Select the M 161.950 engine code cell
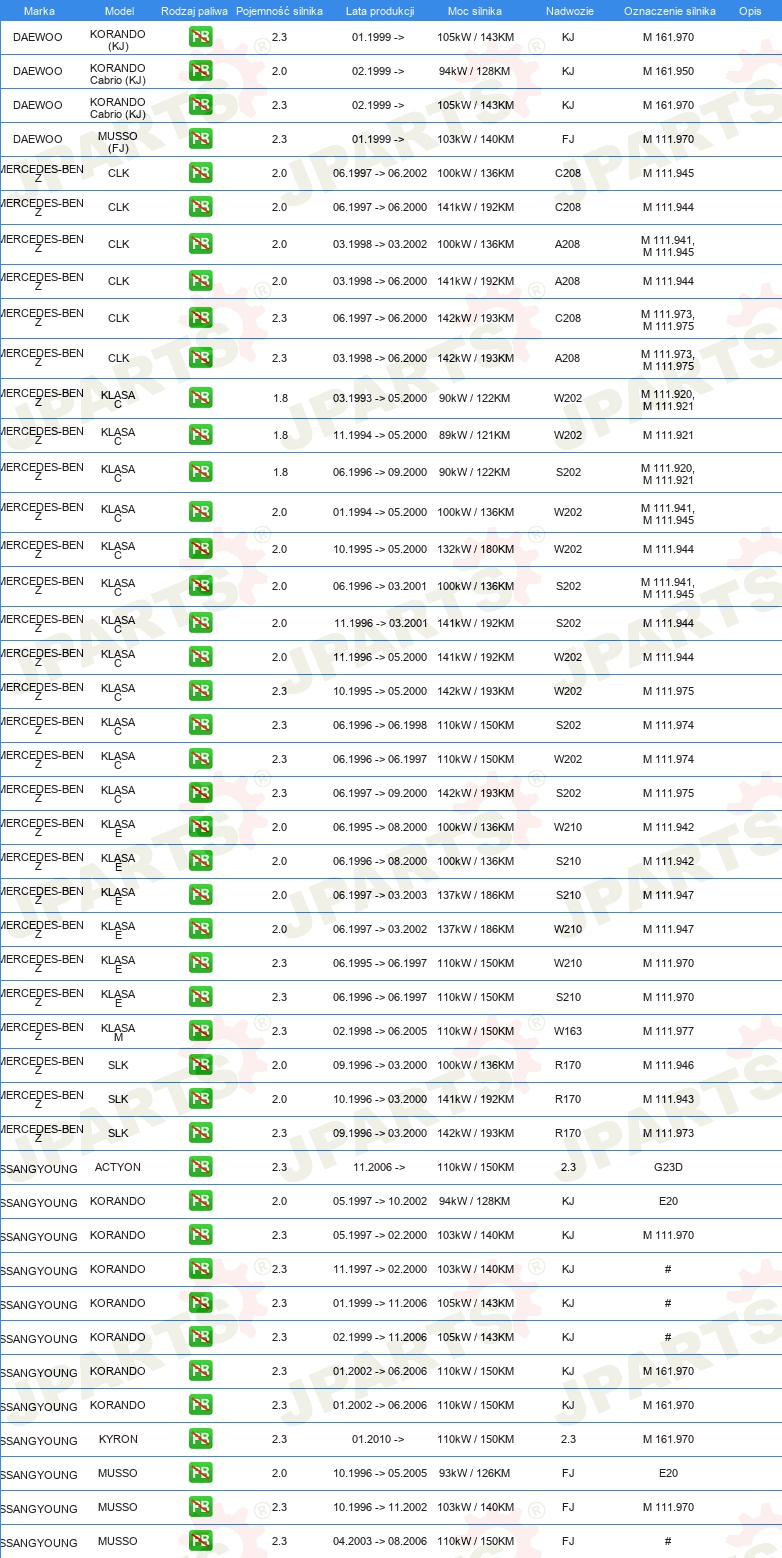782x1558 pixels. tap(668, 71)
